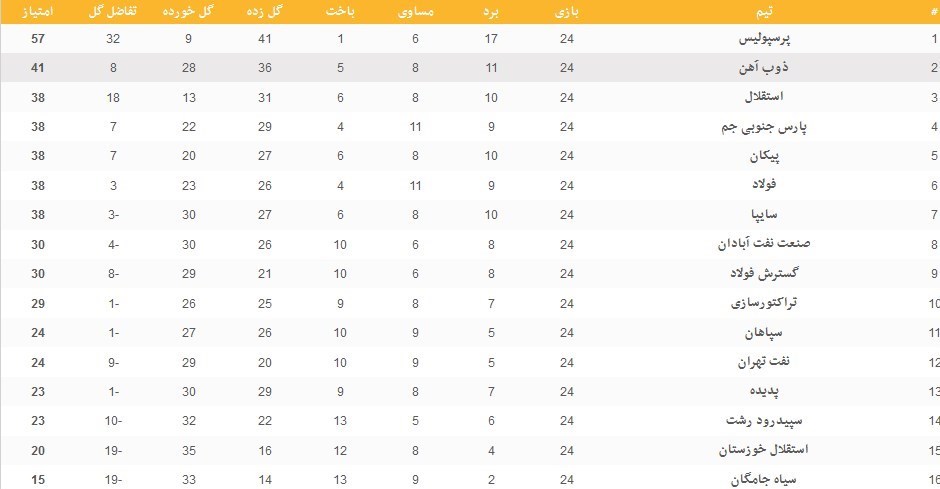940x489 pixels.
Task: Click the تیم team column header
Action: point(764,11)
